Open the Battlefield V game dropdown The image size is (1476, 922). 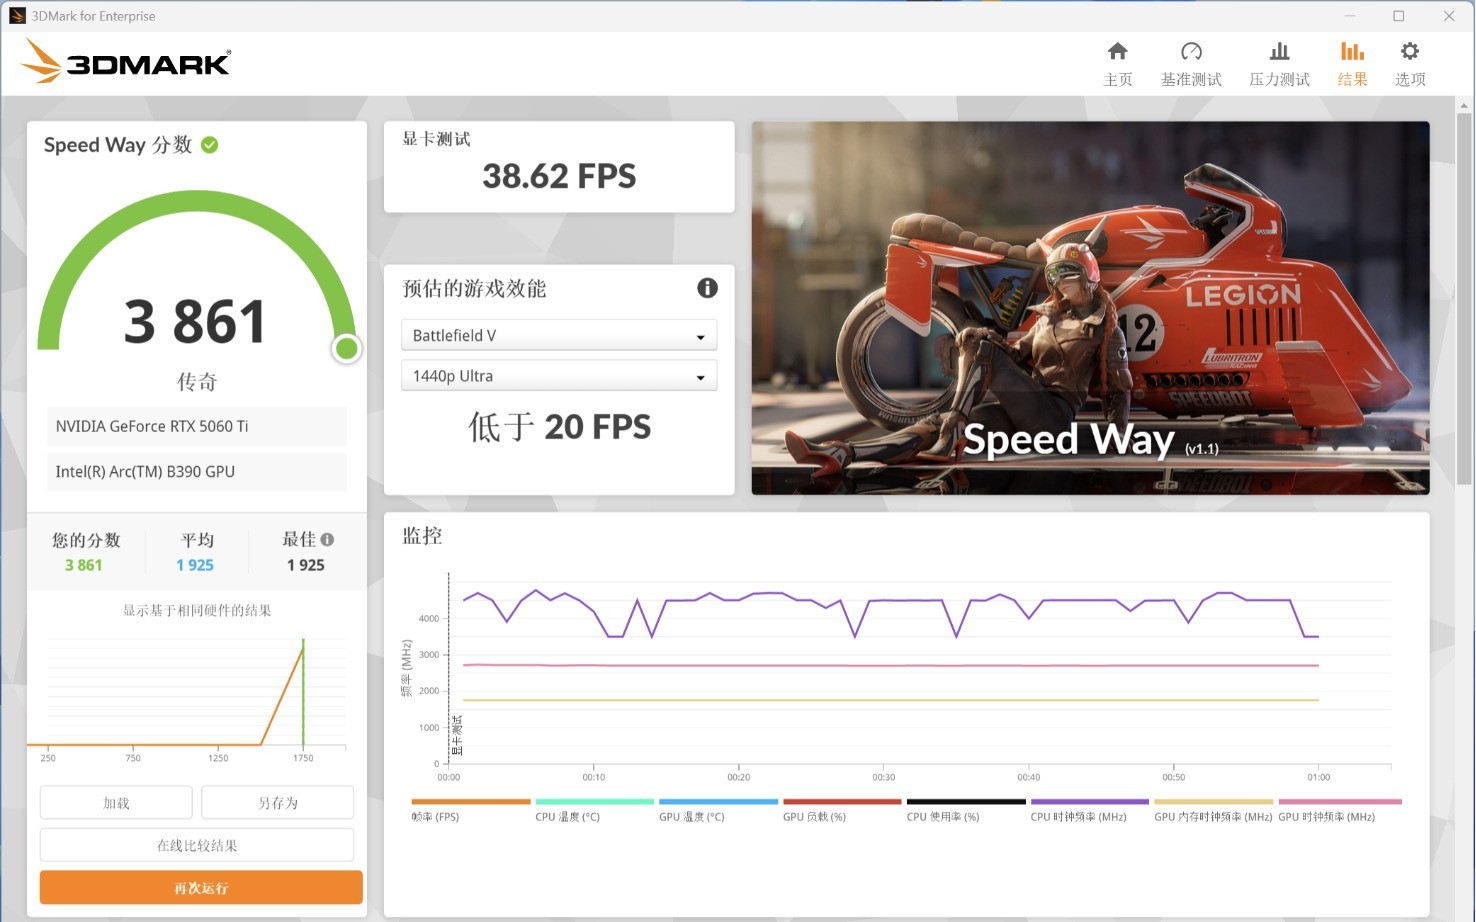(558, 335)
